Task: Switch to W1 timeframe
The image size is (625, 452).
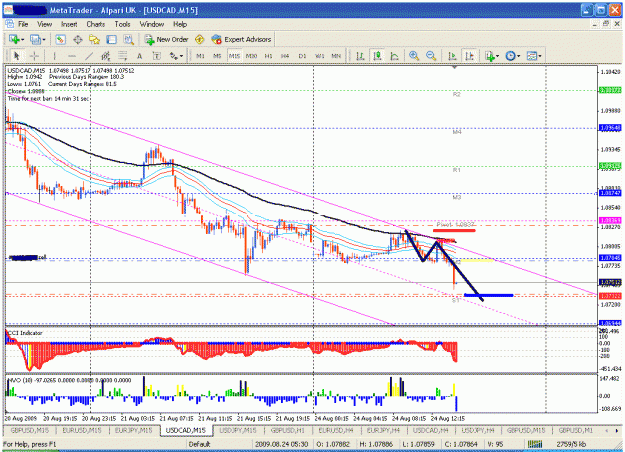Action: point(320,56)
